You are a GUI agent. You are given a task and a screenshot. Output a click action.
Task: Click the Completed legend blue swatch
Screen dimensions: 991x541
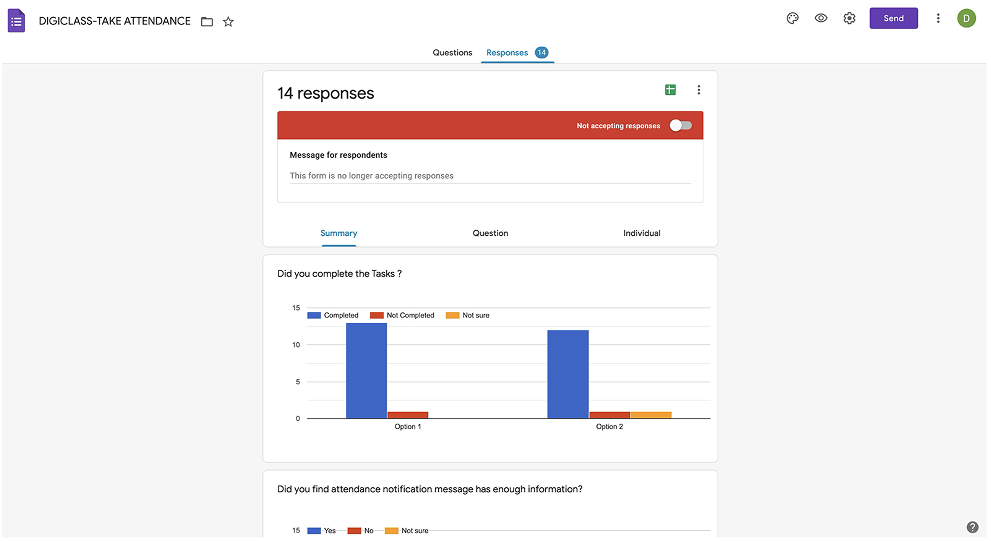coord(314,315)
